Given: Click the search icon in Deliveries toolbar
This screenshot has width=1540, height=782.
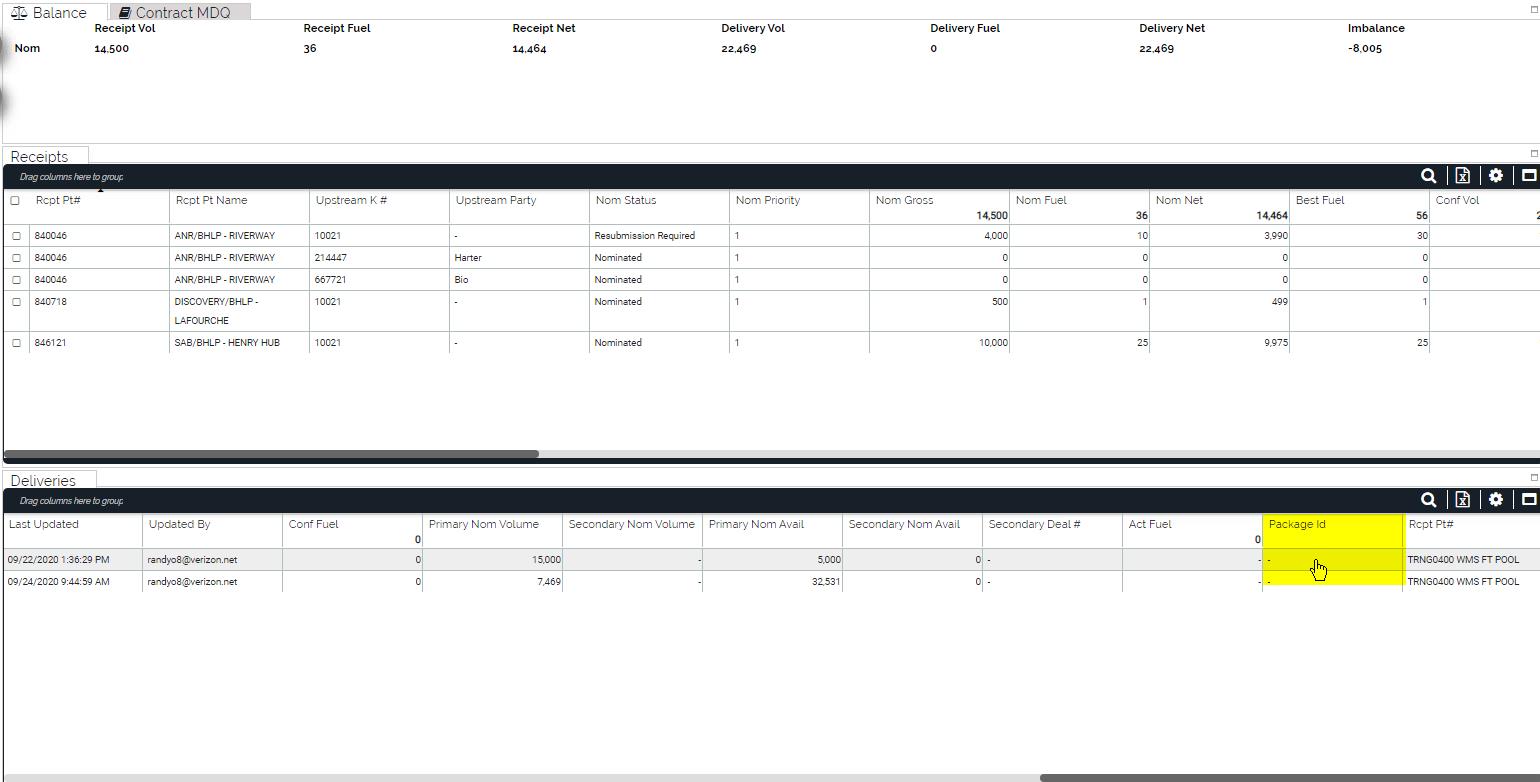Looking at the screenshot, I should tap(1428, 500).
